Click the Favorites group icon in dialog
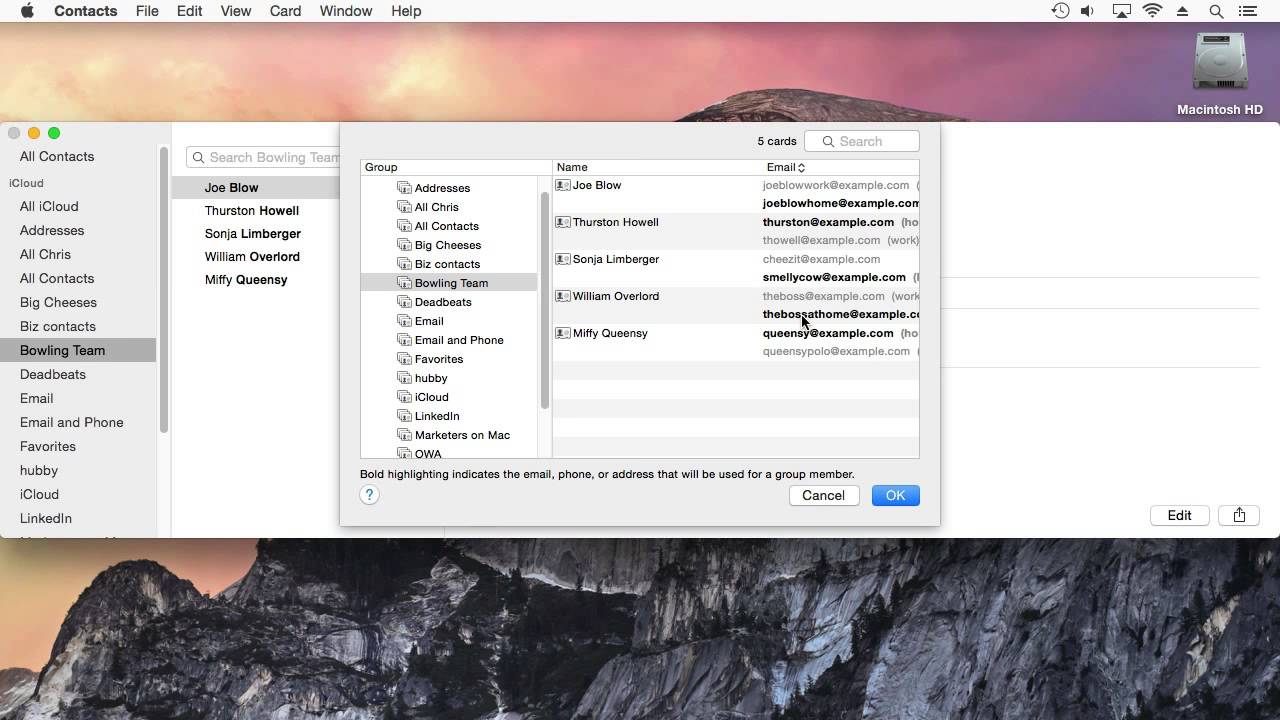This screenshot has height=720, width=1280. tap(404, 359)
